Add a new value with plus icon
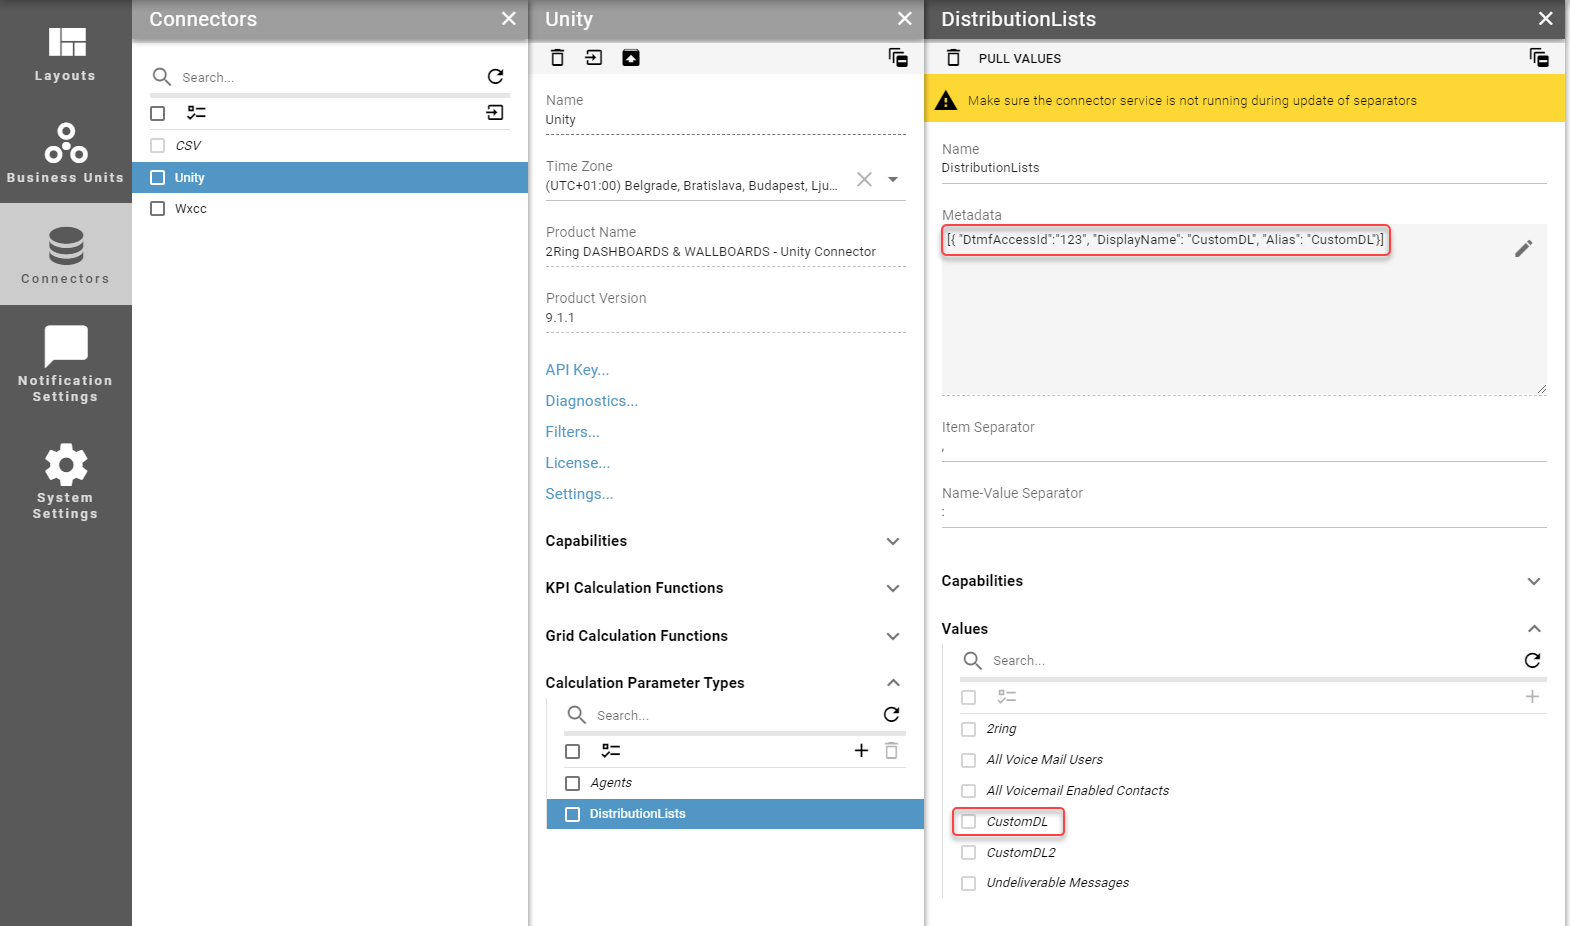 (1532, 697)
